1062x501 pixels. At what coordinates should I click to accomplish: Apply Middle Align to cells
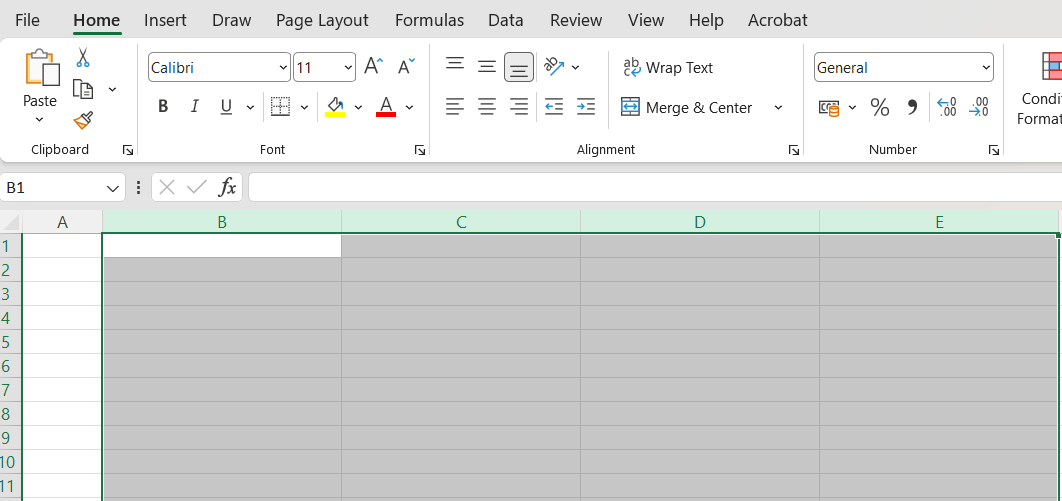tap(487, 66)
